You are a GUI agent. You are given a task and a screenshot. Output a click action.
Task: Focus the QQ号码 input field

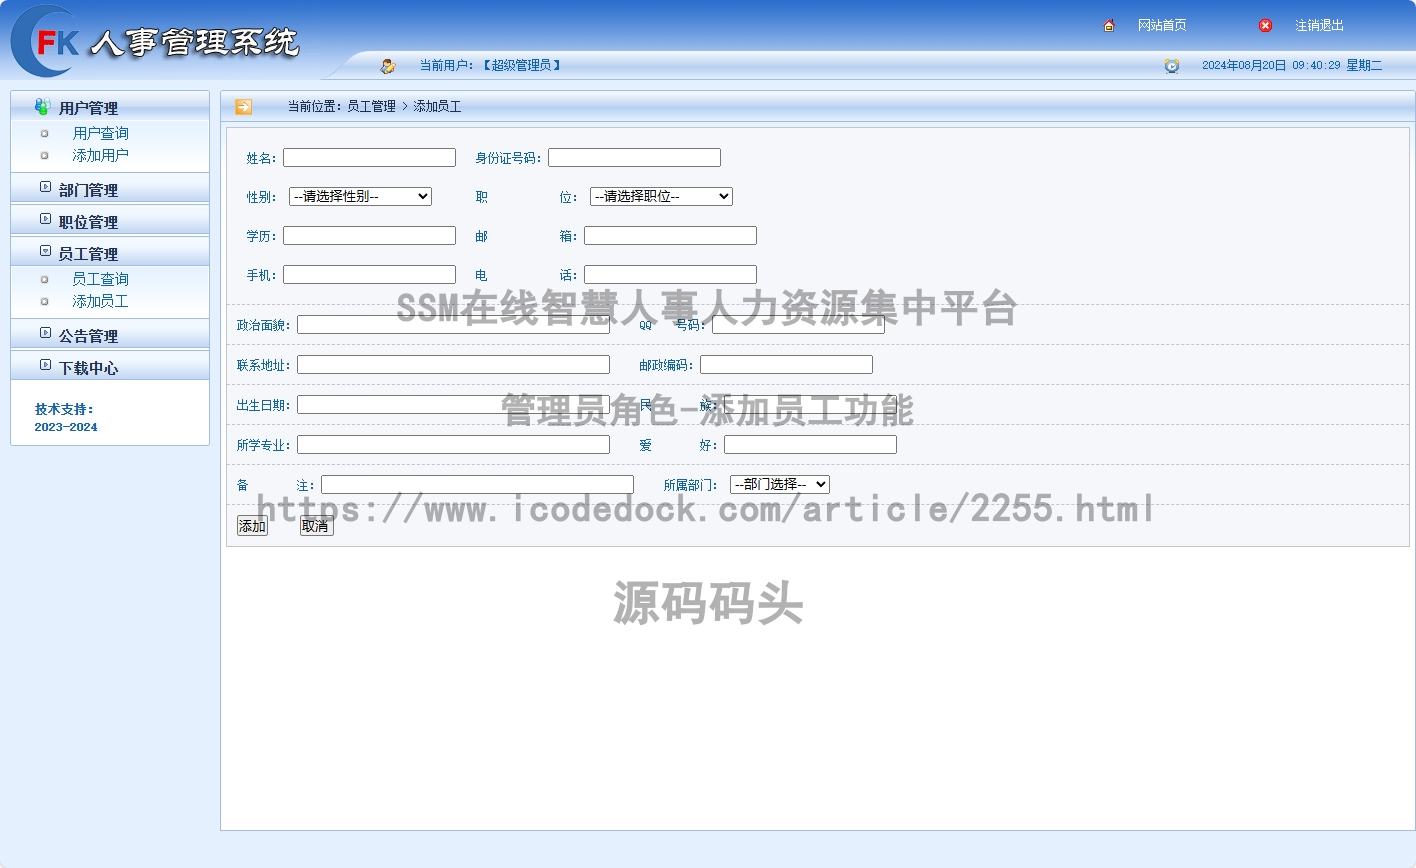pyautogui.click(x=798, y=324)
